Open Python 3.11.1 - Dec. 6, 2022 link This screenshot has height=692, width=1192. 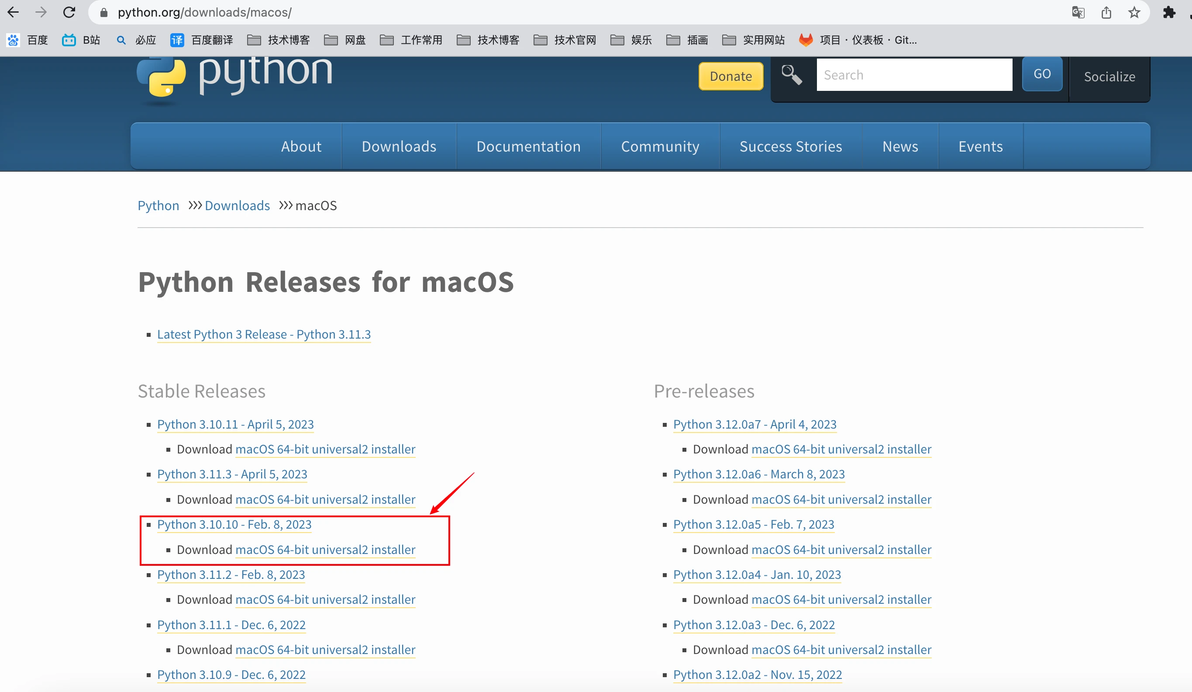coord(231,625)
